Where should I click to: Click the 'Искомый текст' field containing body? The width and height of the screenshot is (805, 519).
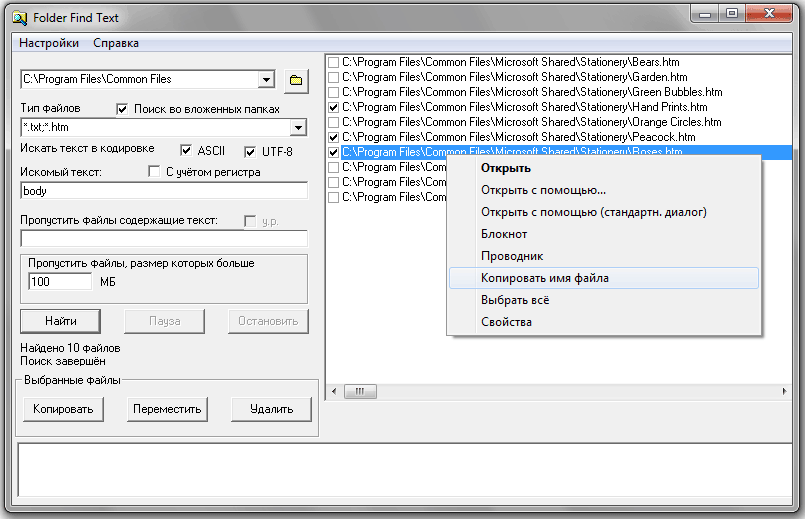[164, 191]
